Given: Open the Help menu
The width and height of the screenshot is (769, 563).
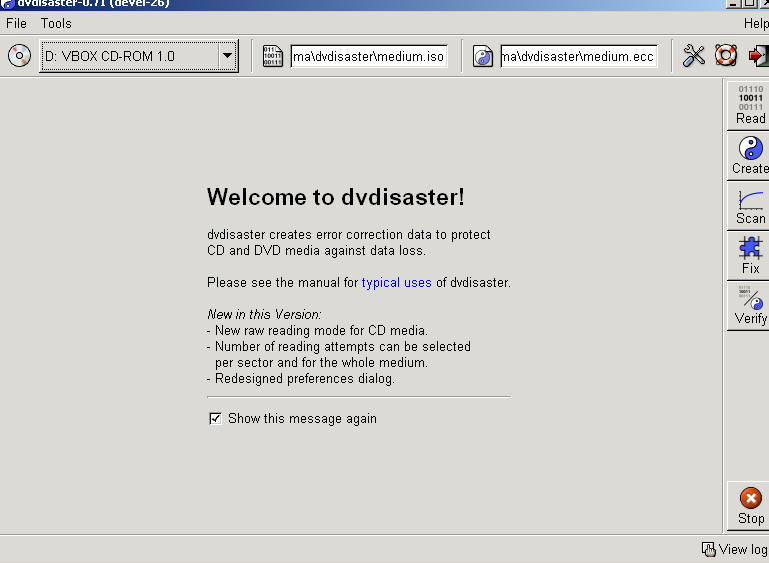Looking at the screenshot, I should (756, 23).
